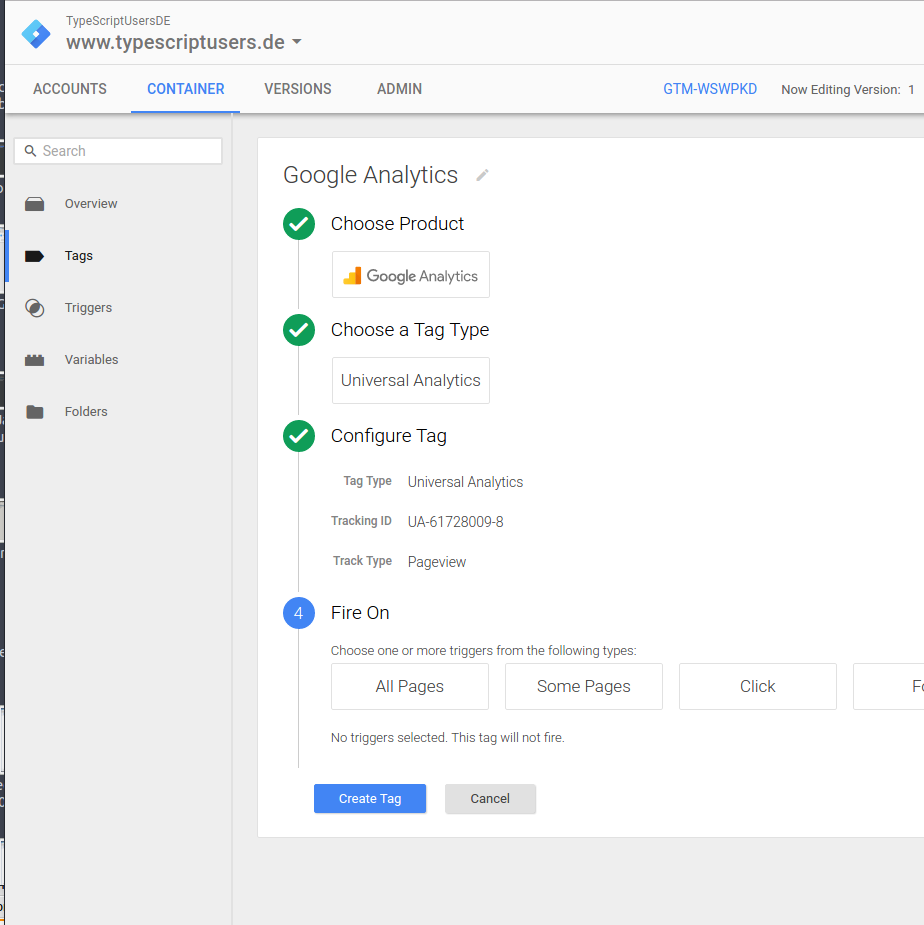Switch to the ADMIN tab
The image size is (924, 925).
tap(399, 89)
